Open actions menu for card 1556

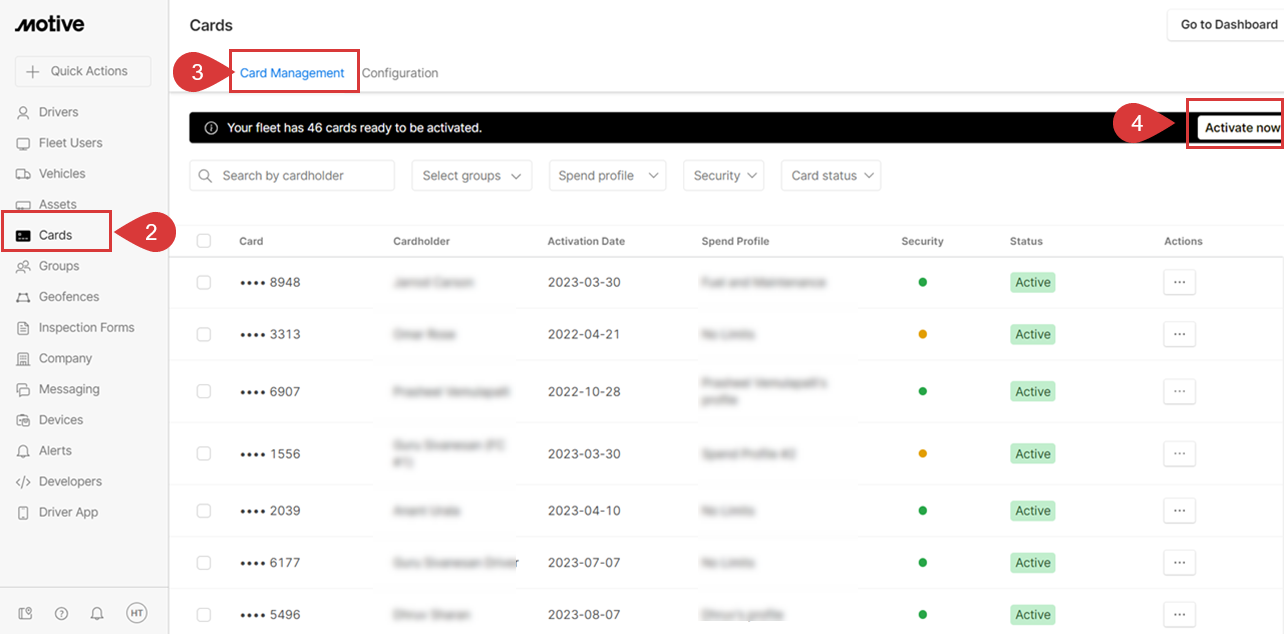pos(1179,453)
